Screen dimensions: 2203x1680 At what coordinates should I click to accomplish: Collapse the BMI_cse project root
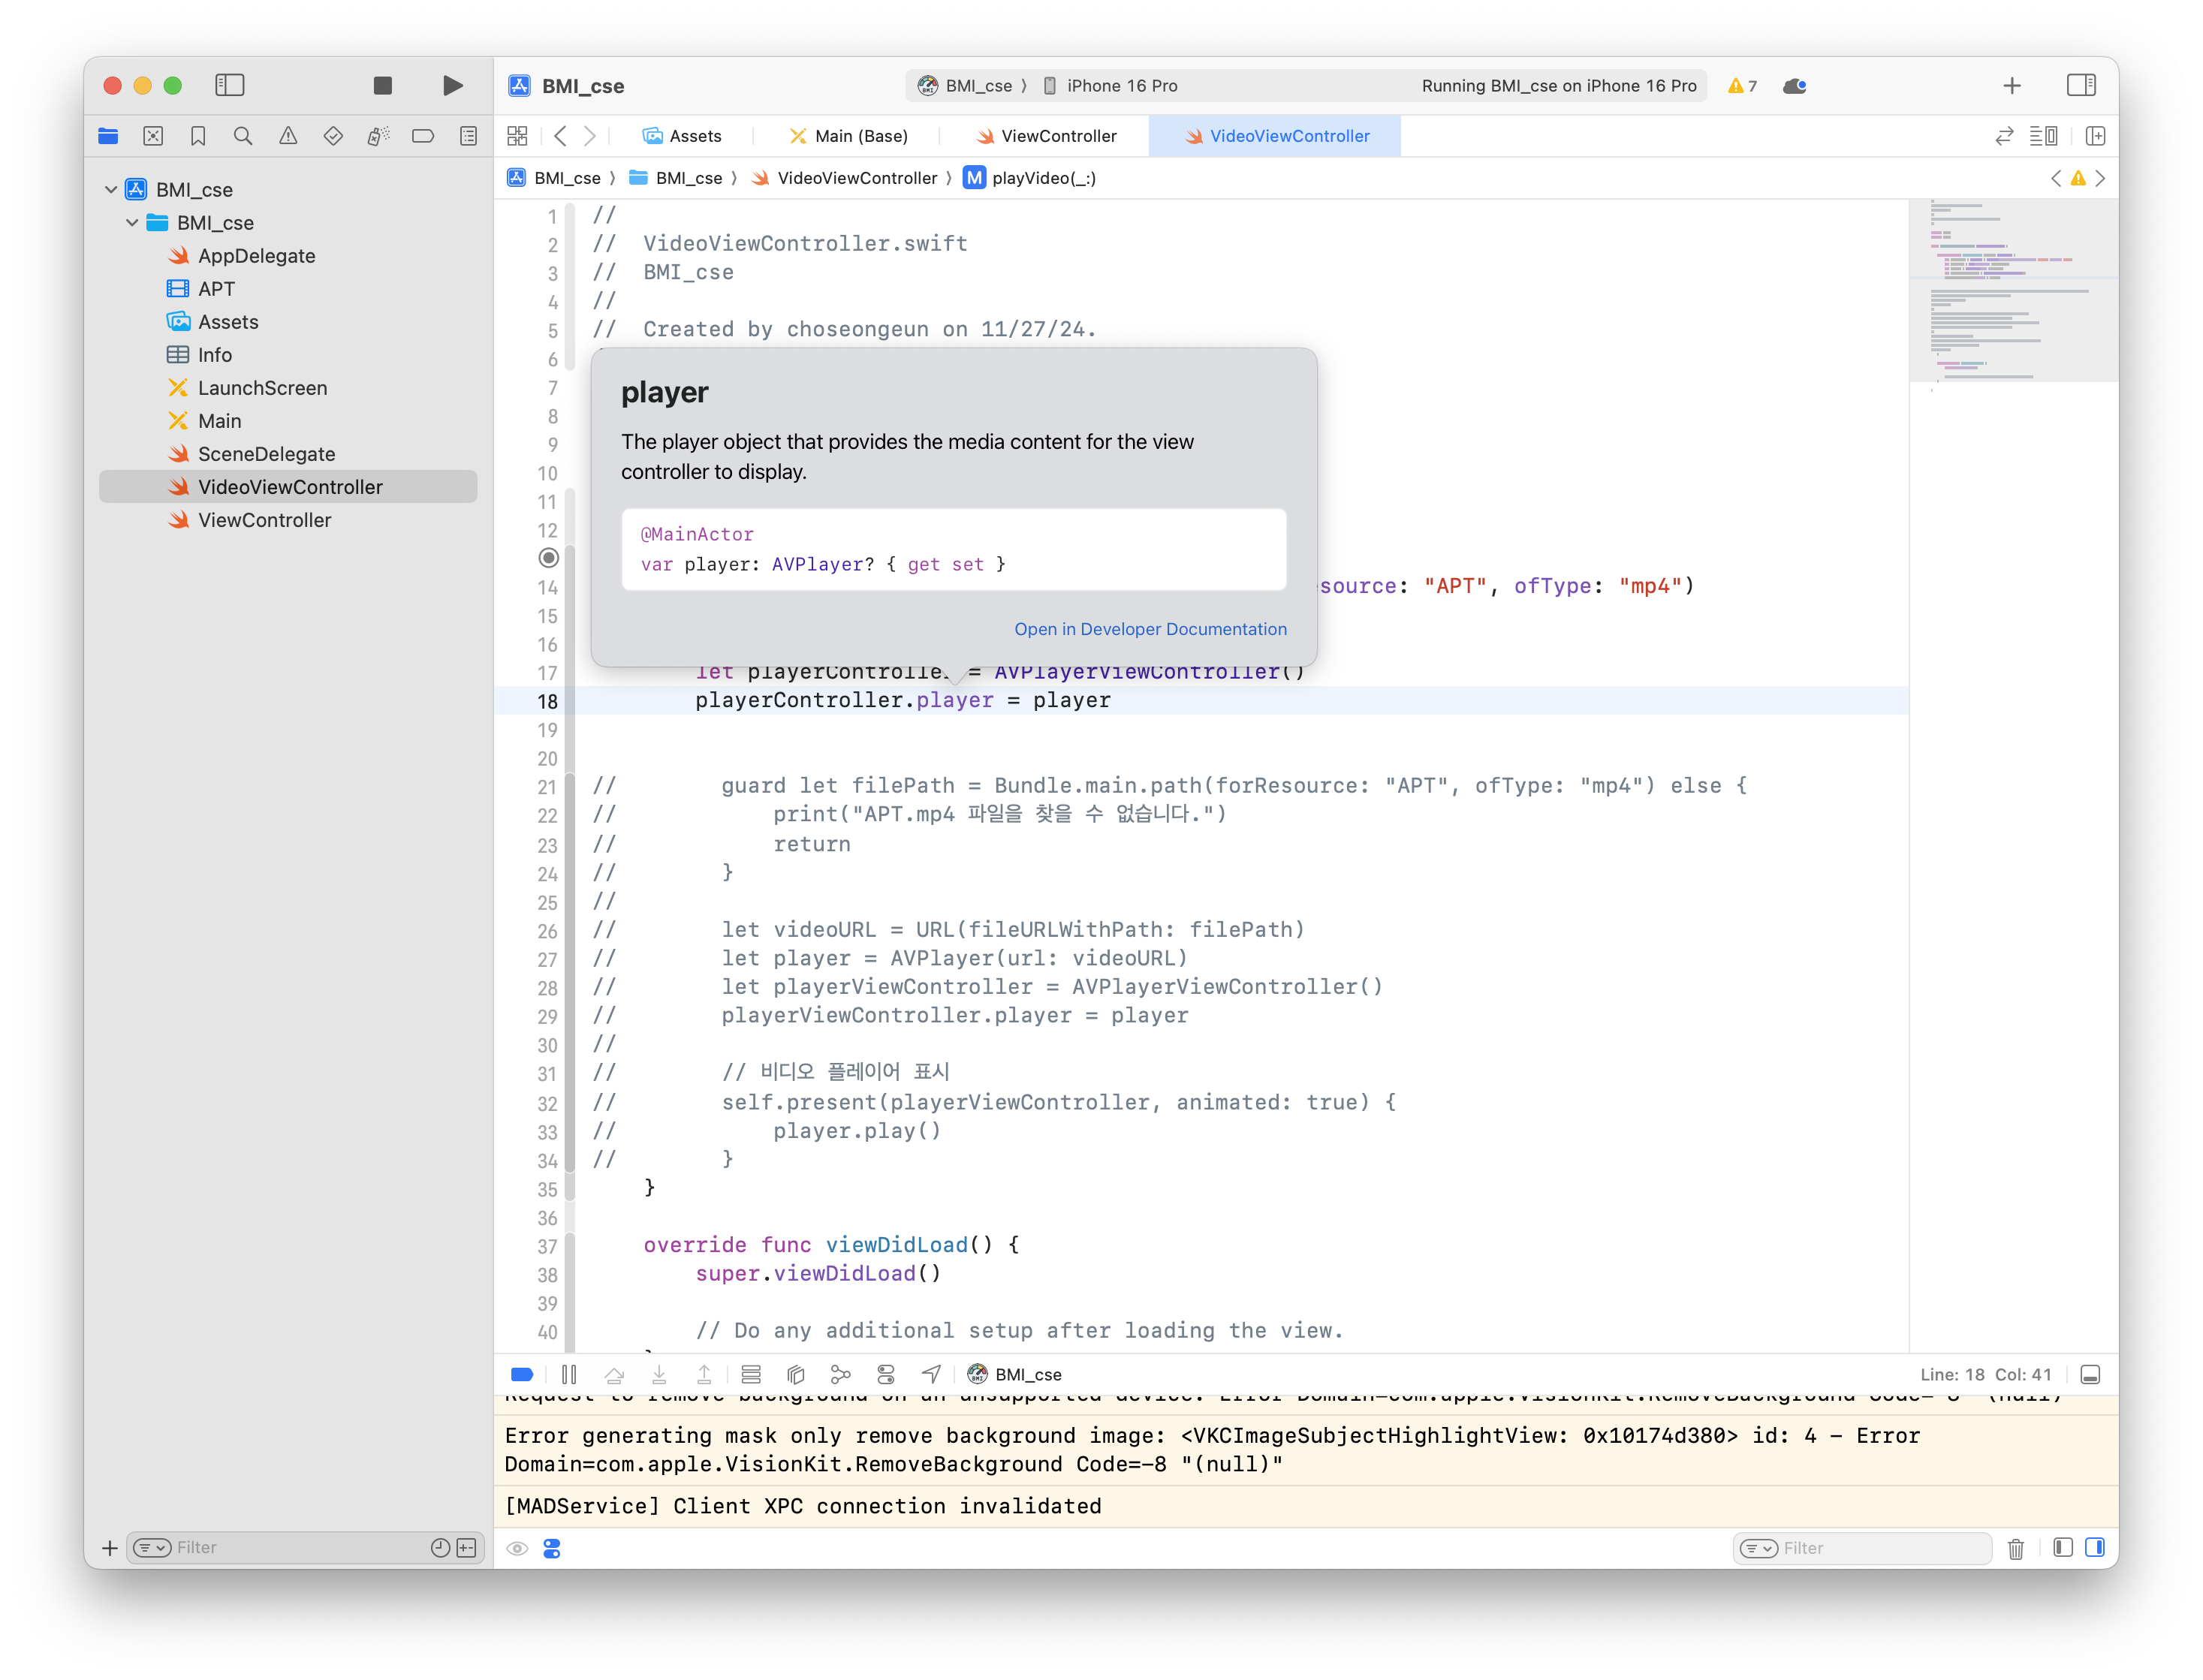[x=111, y=190]
